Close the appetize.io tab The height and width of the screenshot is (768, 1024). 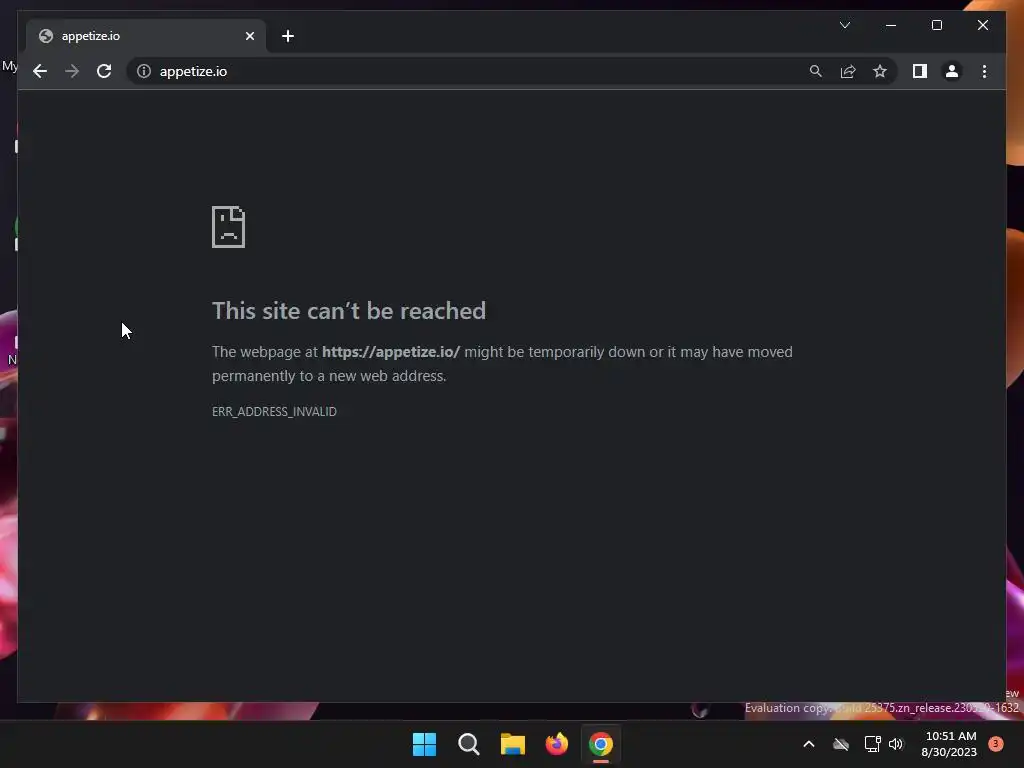[x=249, y=36]
